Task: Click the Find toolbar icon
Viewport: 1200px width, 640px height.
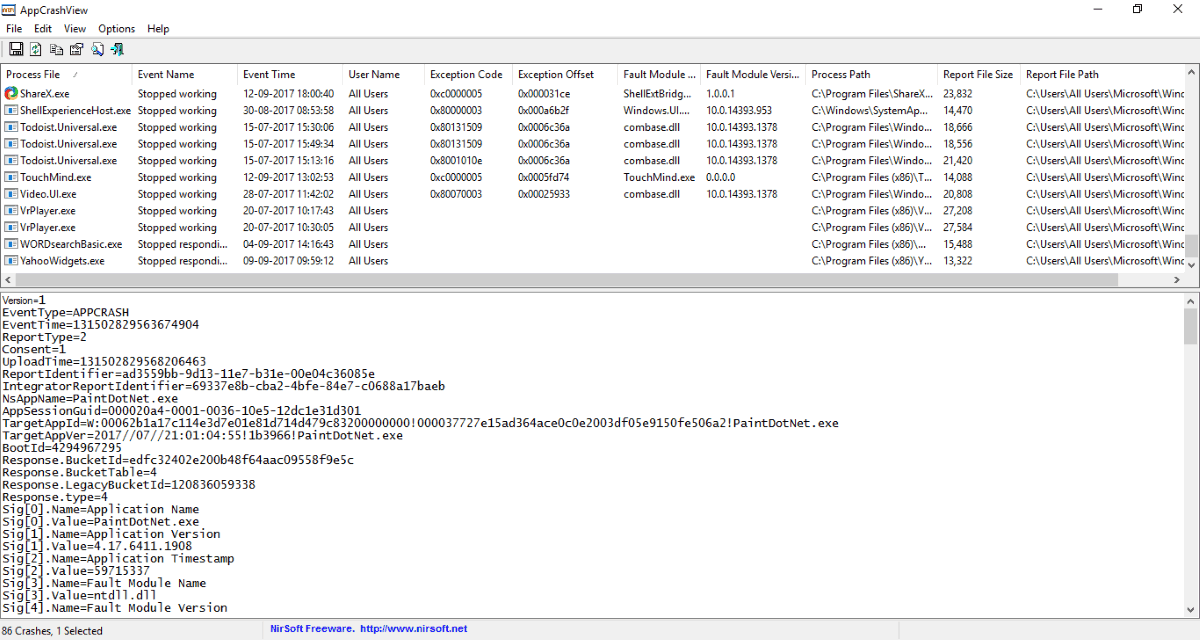Action: (97, 49)
